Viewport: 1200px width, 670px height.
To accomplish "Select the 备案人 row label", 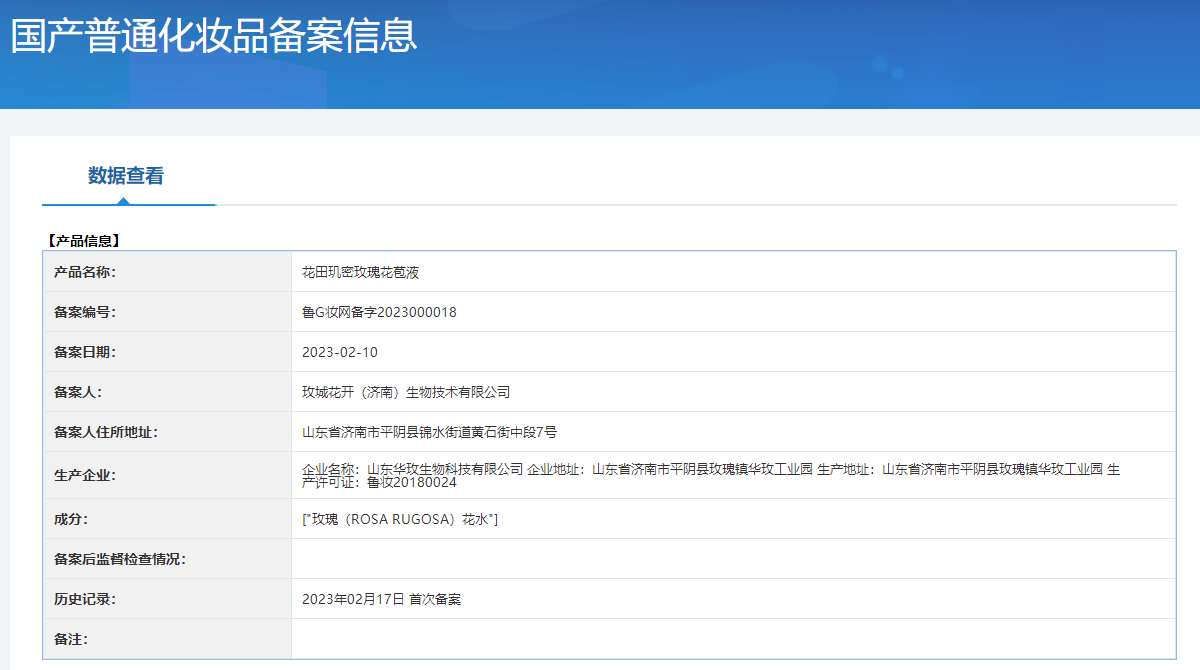I will tap(78, 392).
